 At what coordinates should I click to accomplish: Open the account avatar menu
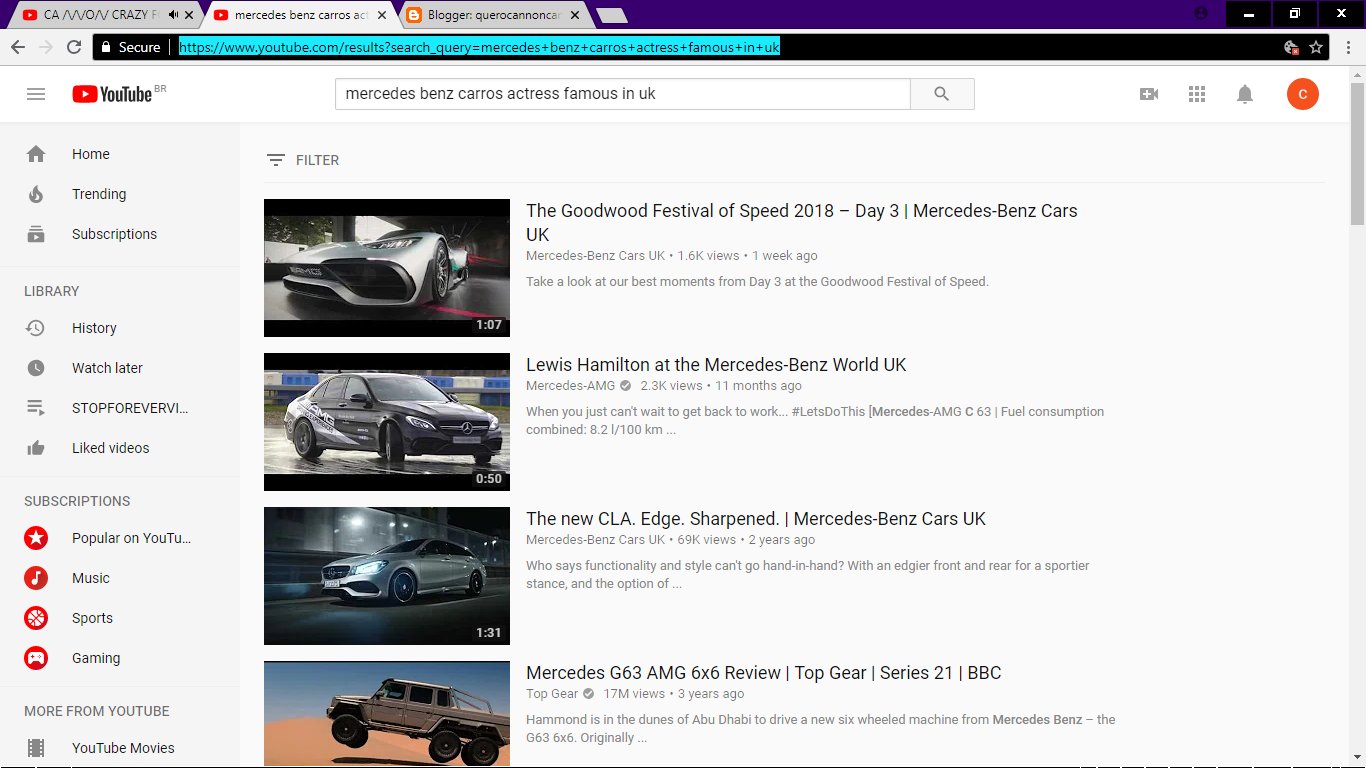point(1302,94)
